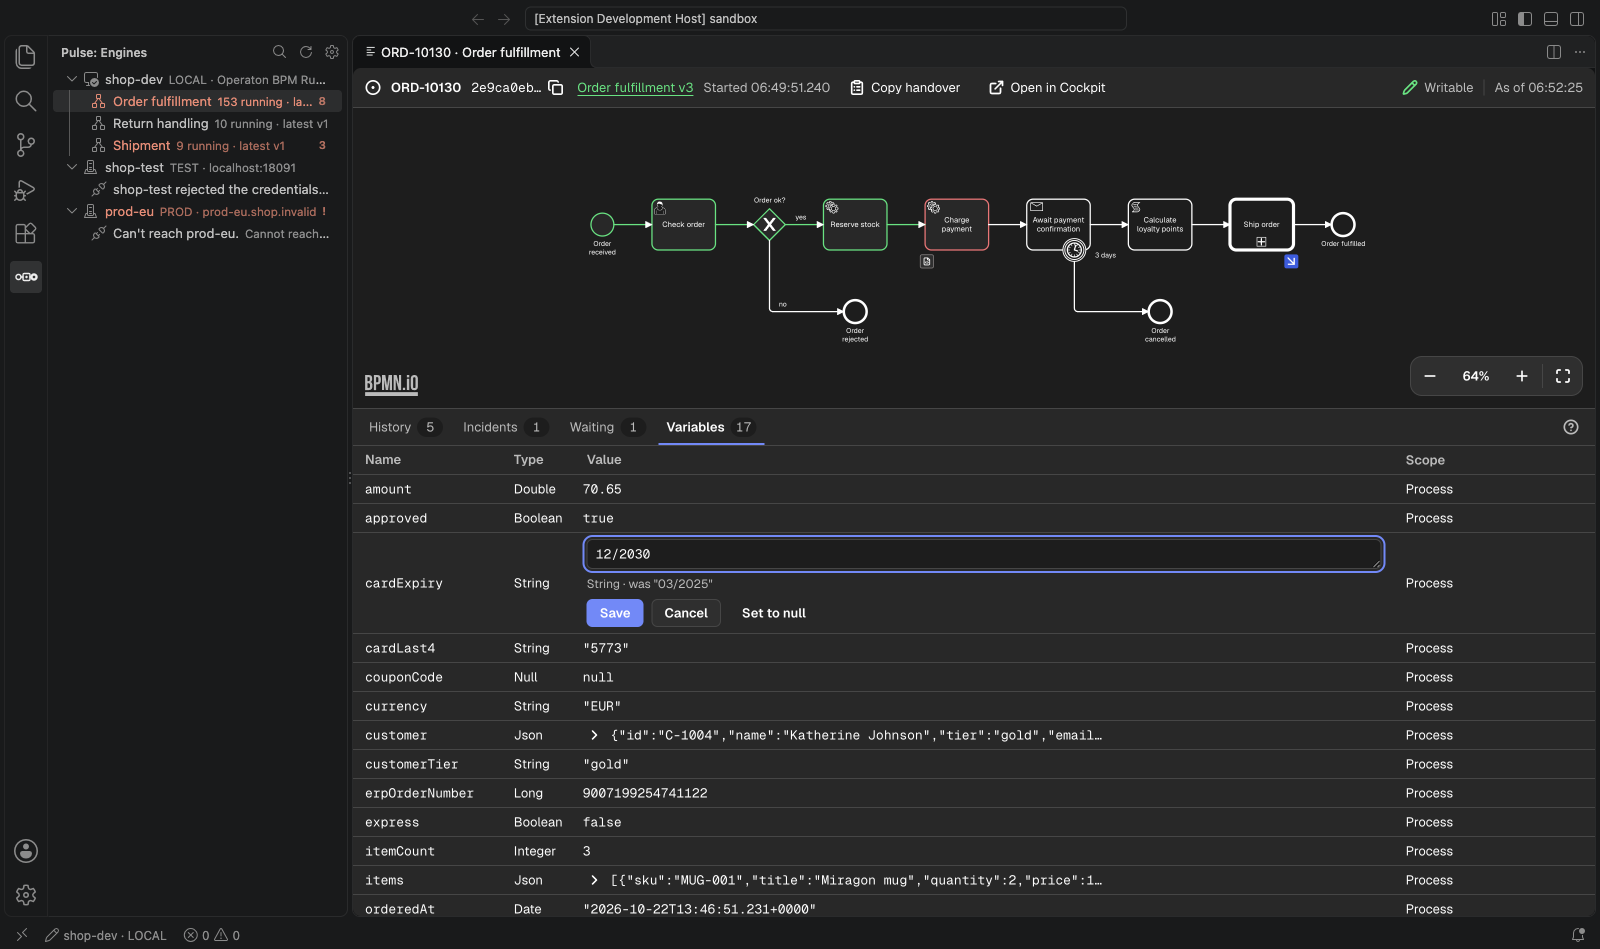1600x949 pixels.
Task: Toggle the bottom panel layout icon
Action: [x=1551, y=19]
